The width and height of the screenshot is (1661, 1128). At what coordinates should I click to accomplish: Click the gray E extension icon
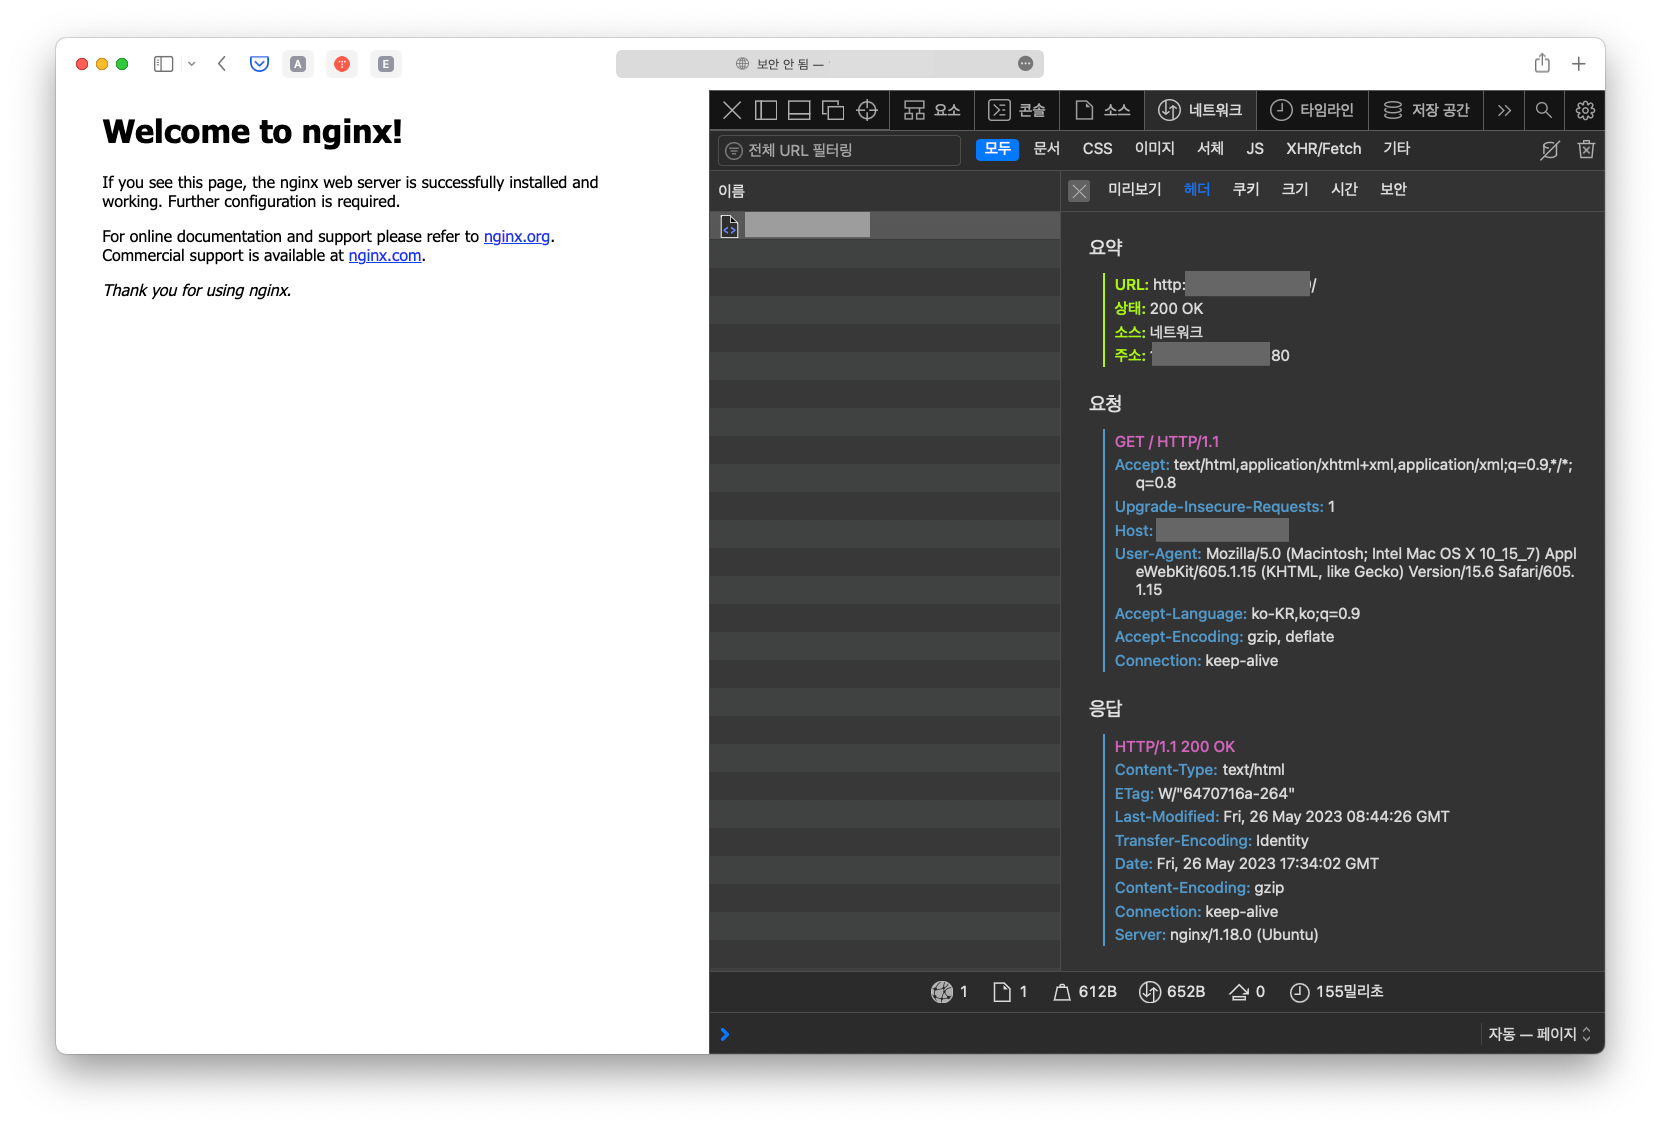386,64
